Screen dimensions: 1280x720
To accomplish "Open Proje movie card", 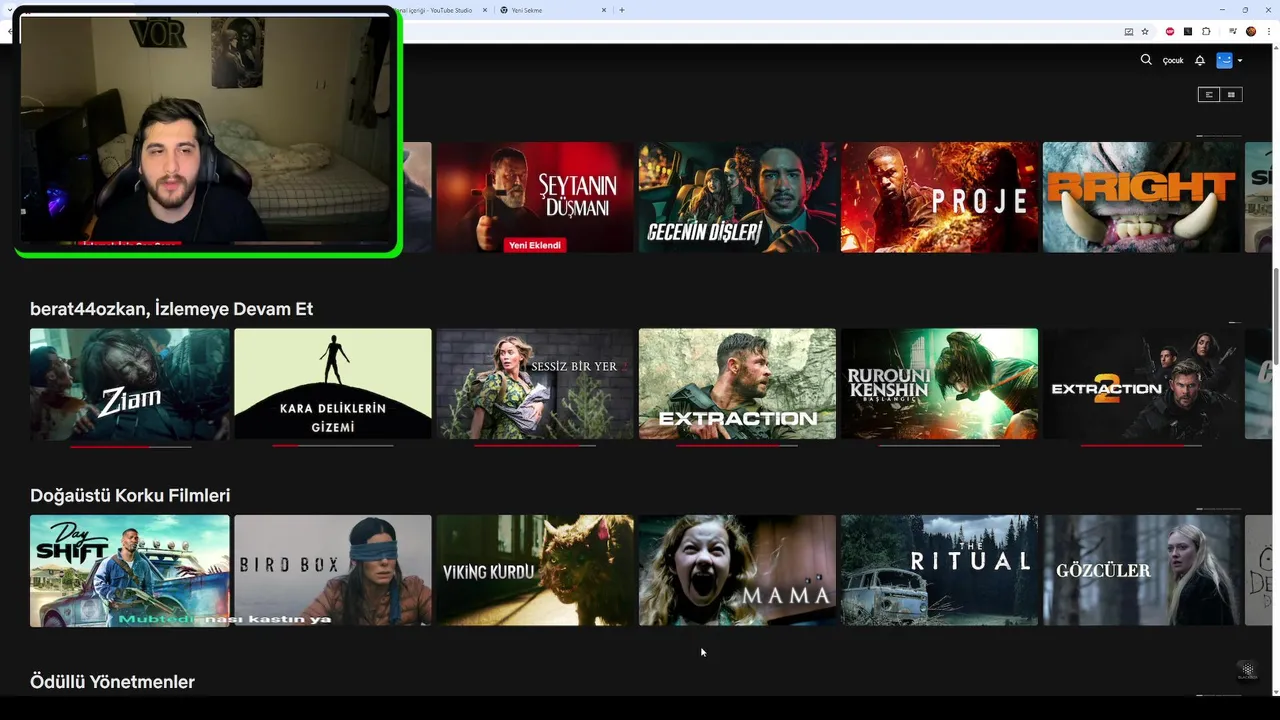I will click(939, 197).
